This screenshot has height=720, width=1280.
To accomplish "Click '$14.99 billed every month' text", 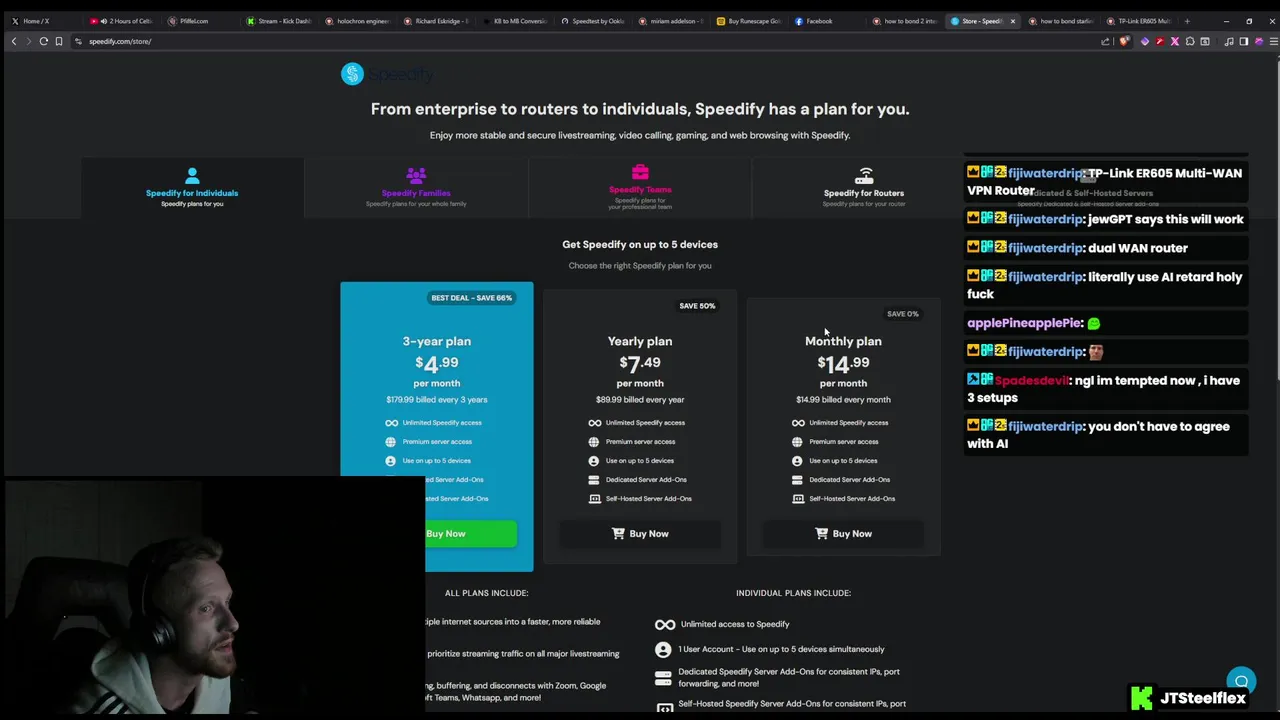I will click(843, 400).
